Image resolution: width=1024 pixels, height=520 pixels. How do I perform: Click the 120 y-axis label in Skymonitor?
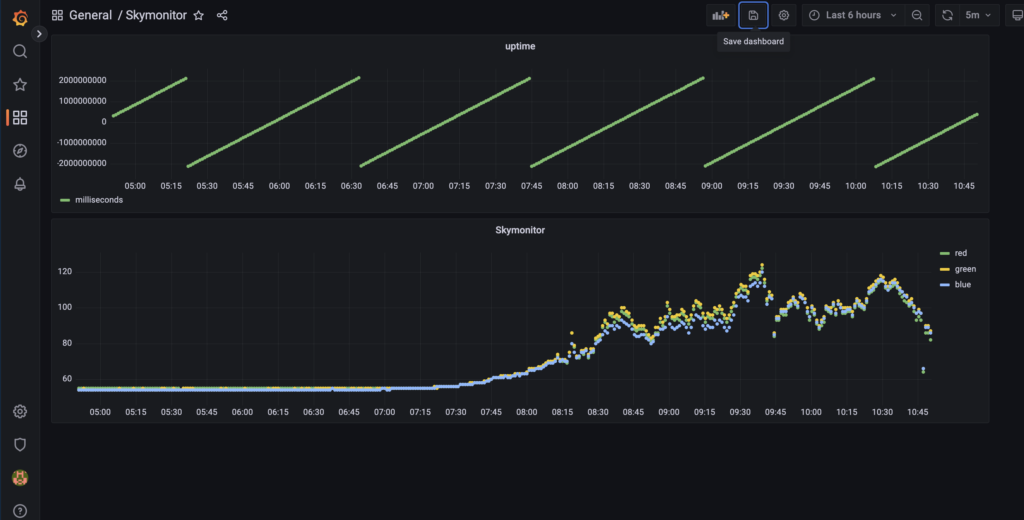click(65, 271)
